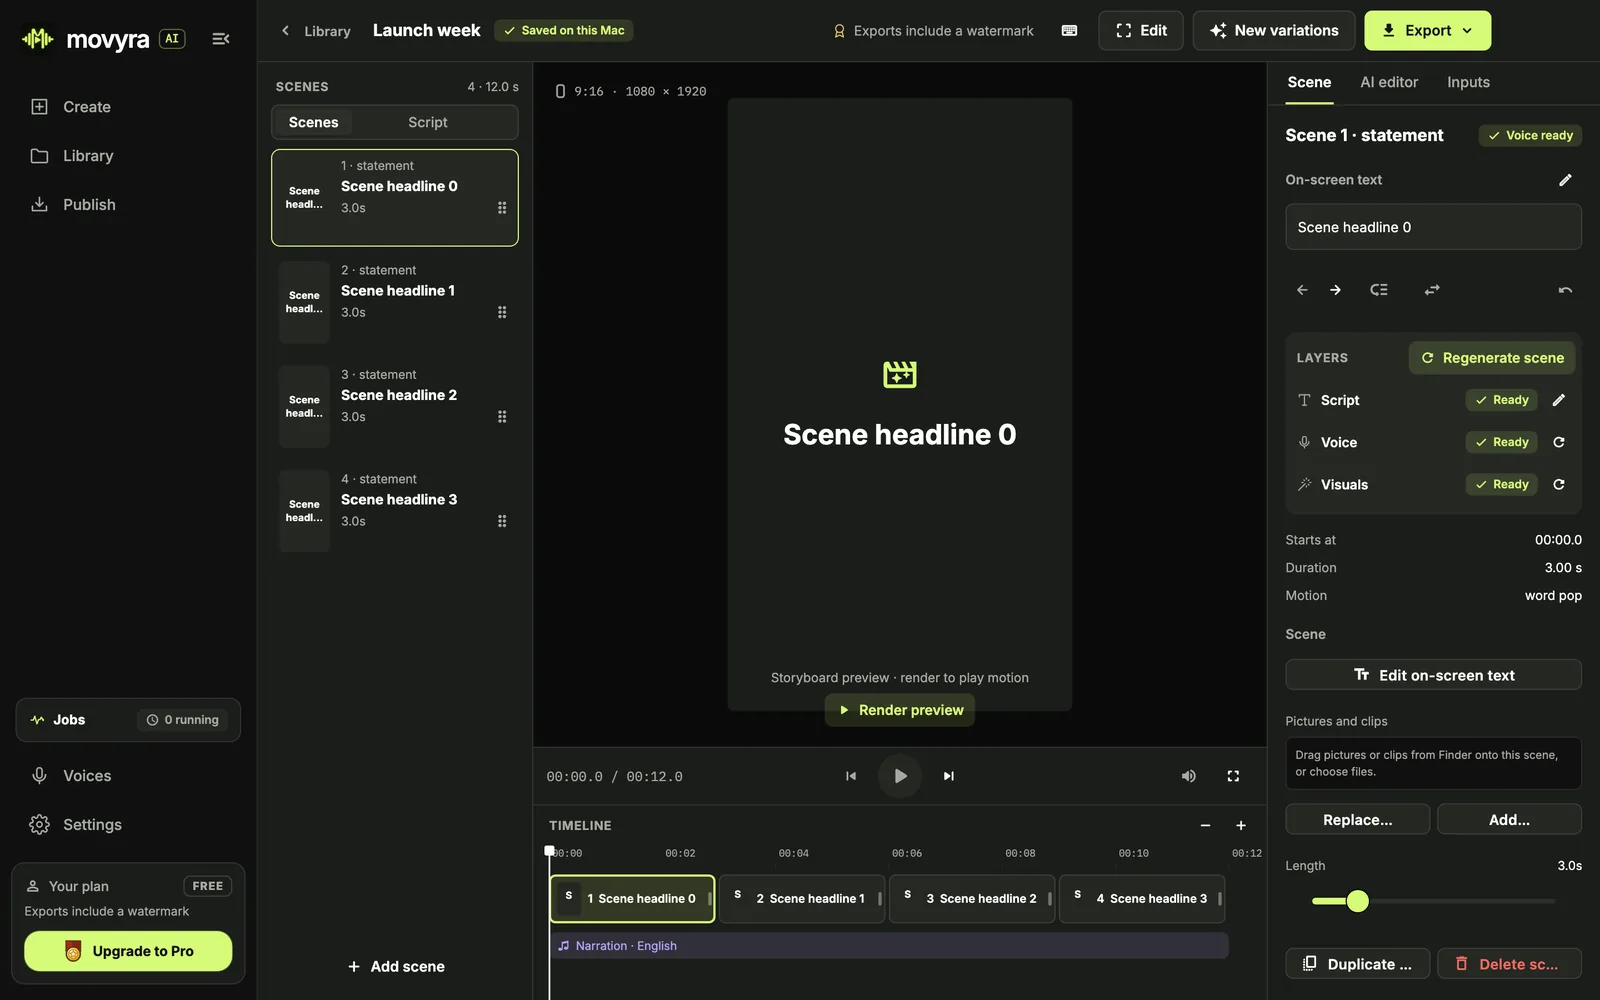Select timeline clip 3 Scene headline 2
The height and width of the screenshot is (1000, 1600).
pyautogui.click(x=972, y=899)
